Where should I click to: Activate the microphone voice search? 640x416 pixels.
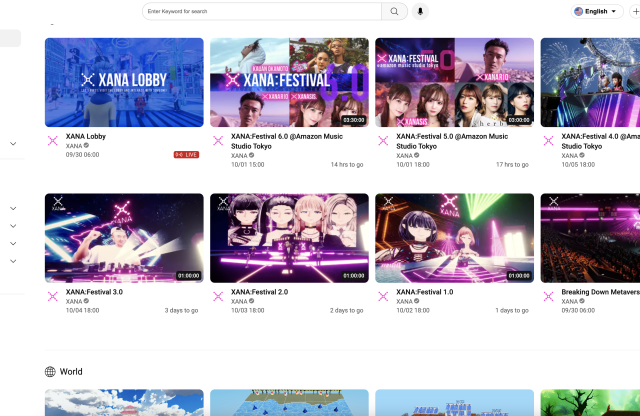click(x=420, y=11)
